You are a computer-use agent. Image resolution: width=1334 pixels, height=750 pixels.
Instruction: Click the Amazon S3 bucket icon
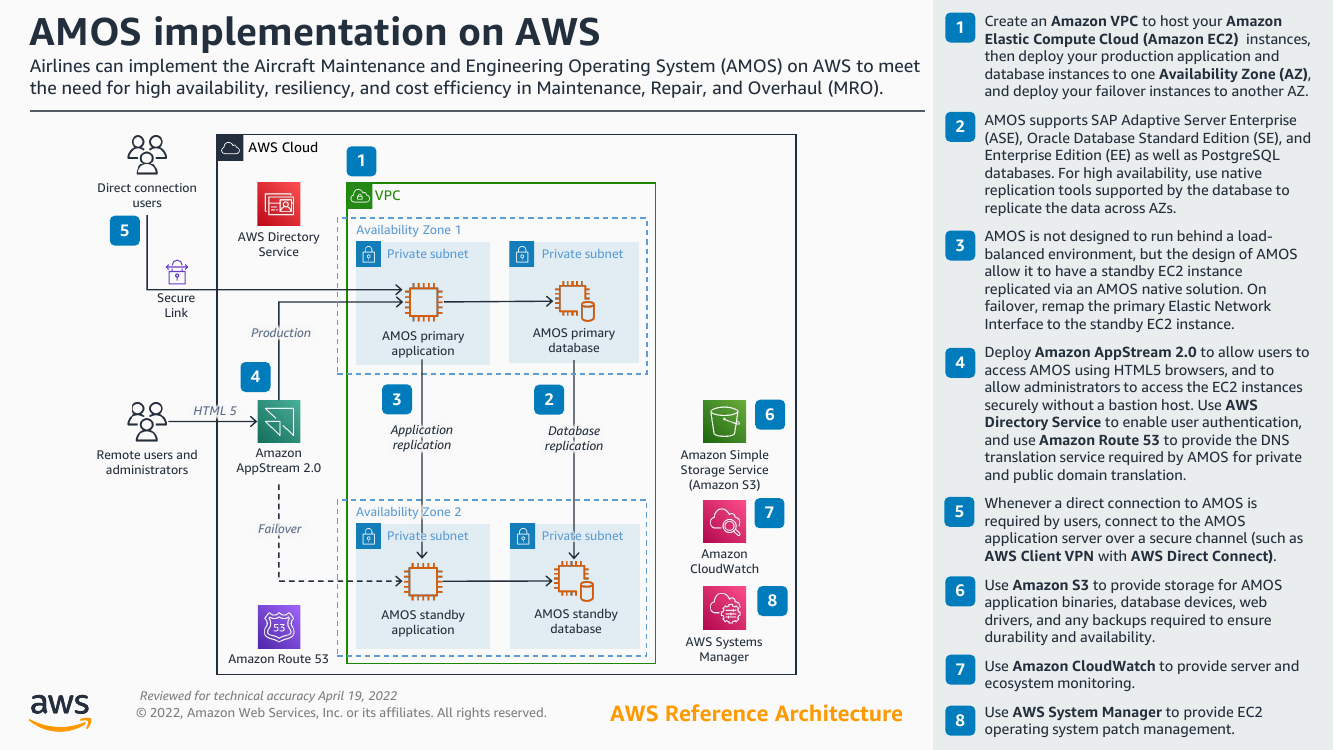pos(725,422)
